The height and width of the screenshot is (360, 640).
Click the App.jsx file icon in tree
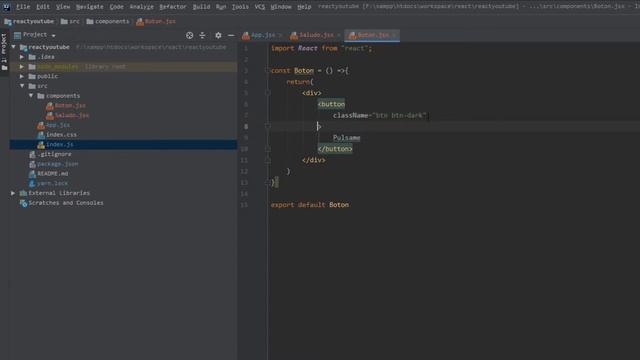coord(40,125)
